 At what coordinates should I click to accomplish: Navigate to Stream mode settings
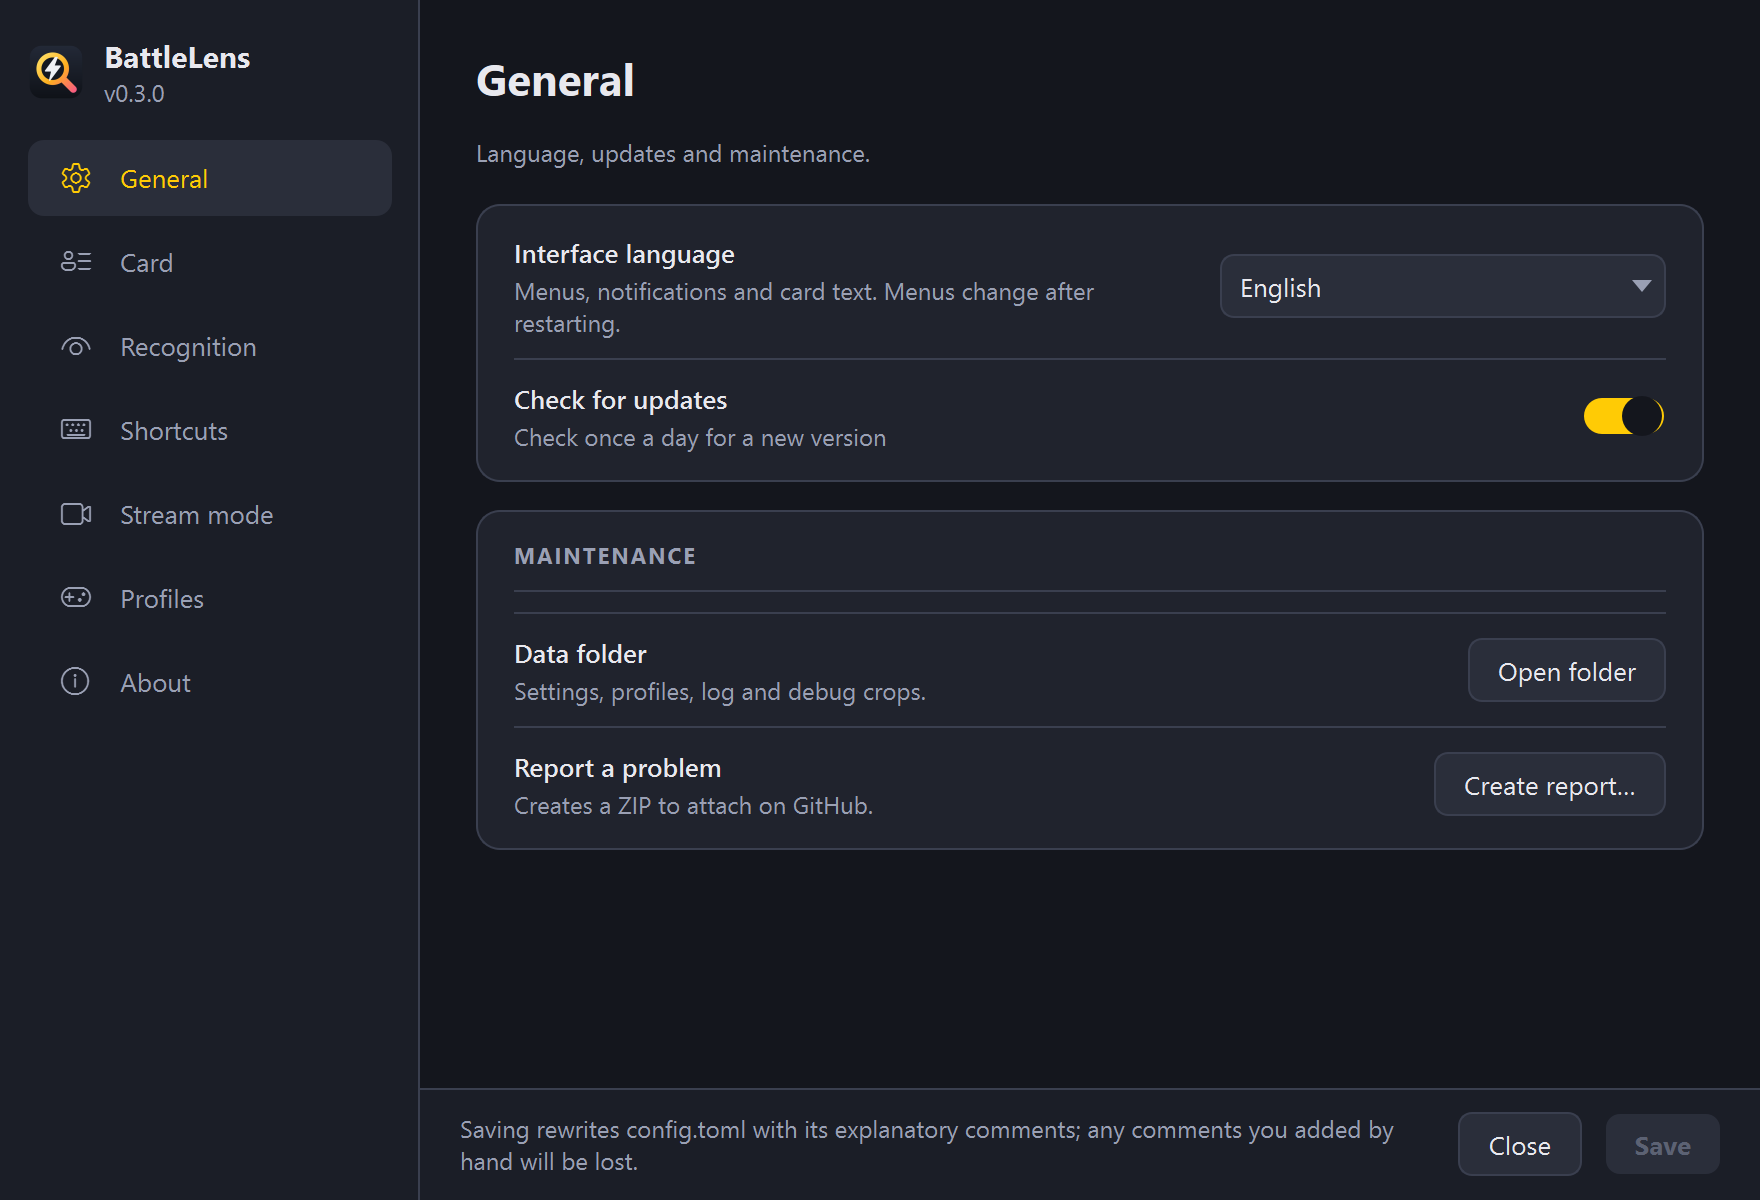coord(210,514)
